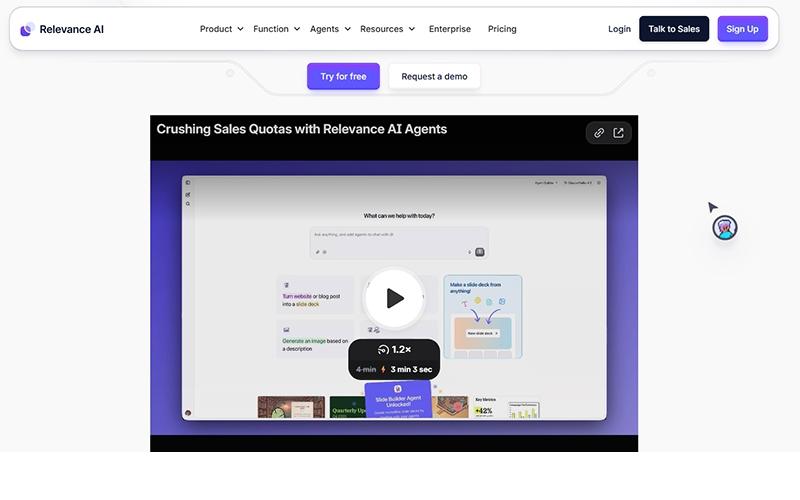The width and height of the screenshot is (800, 500).
Task: Click 'Turn website or blog post' card
Action: (315, 295)
